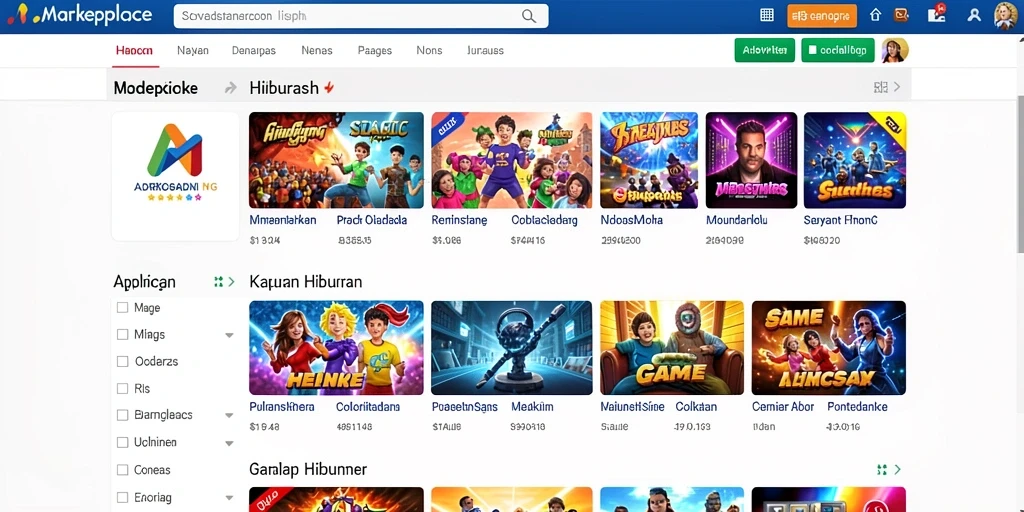The height and width of the screenshot is (512, 1024).
Task: Click the Markepplace logo icon
Action: [18, 15]
